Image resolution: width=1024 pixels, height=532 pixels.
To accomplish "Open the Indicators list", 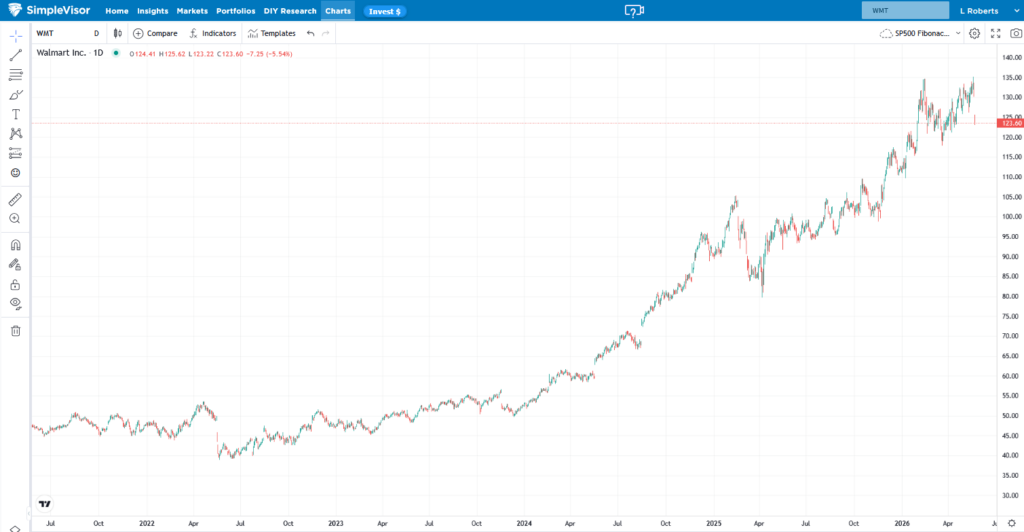I will [x=213, y=33].
